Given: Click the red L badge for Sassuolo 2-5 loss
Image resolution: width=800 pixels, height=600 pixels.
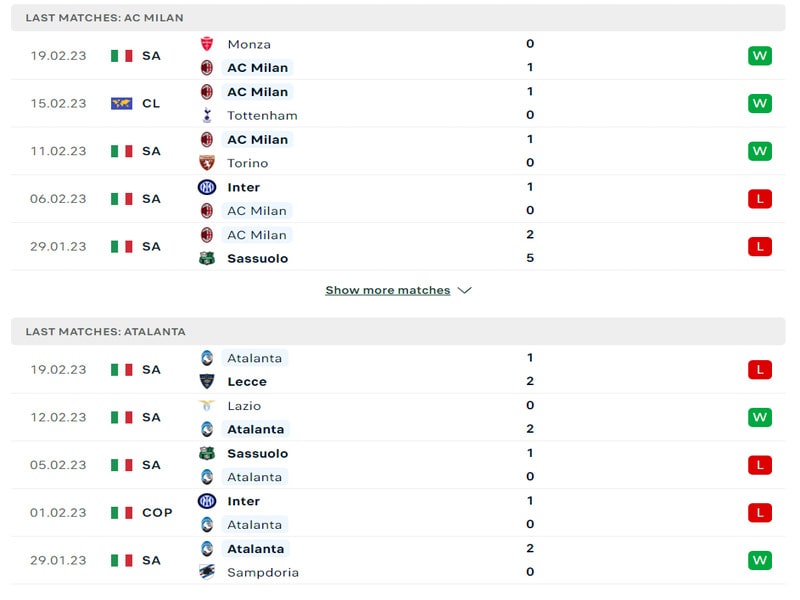Looking at the screenshot, I should click(x=760, y=246).
